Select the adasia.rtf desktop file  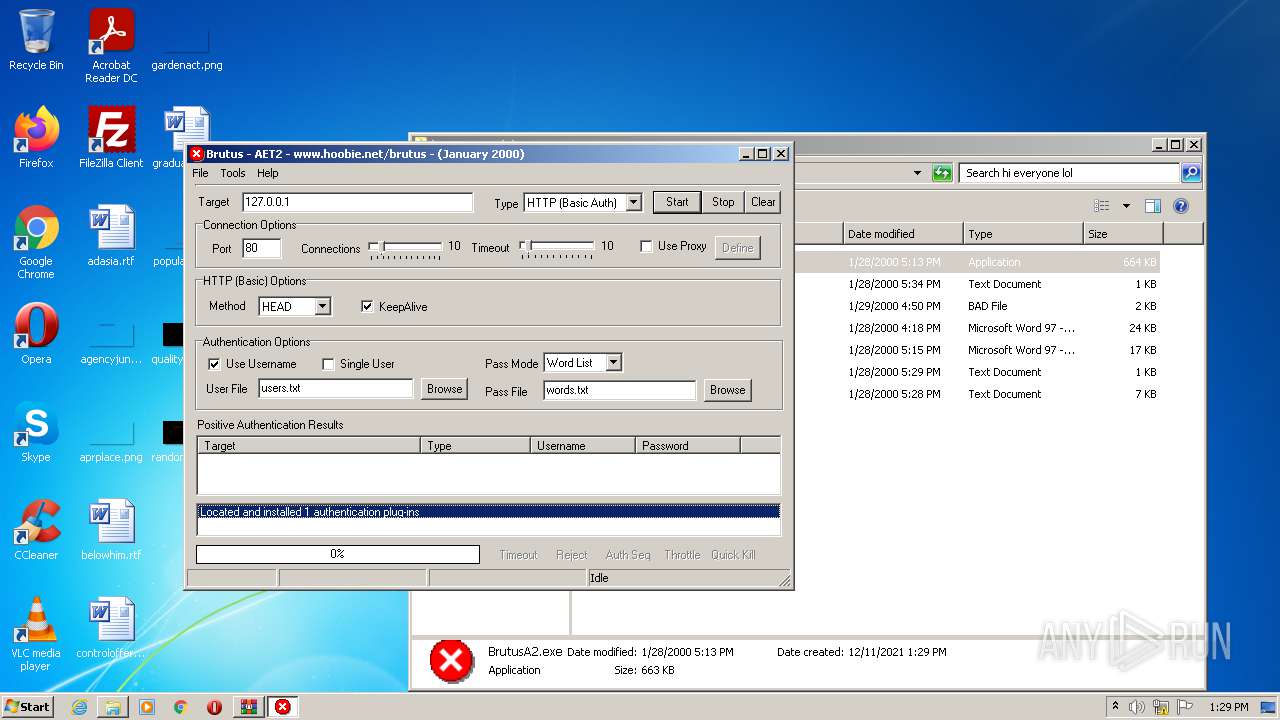point(111,236)
